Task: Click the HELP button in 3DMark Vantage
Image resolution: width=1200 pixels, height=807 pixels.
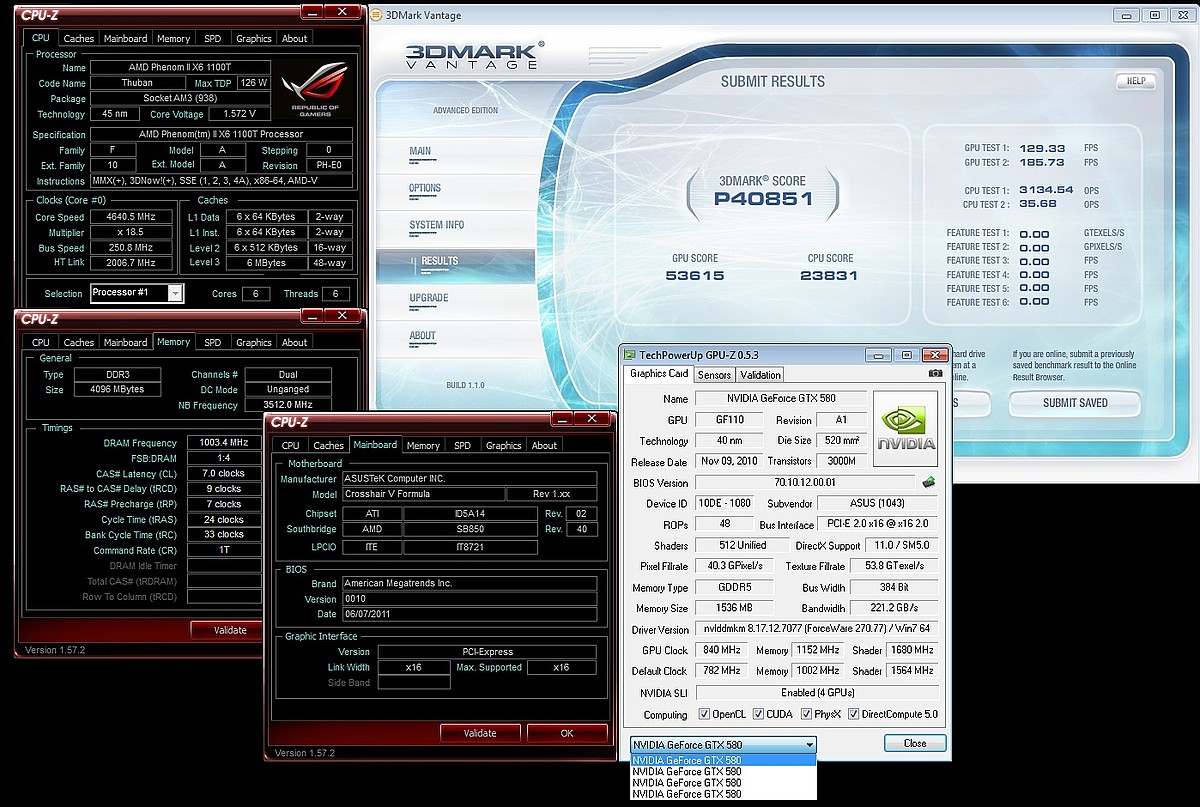Action: (1136, 81)
